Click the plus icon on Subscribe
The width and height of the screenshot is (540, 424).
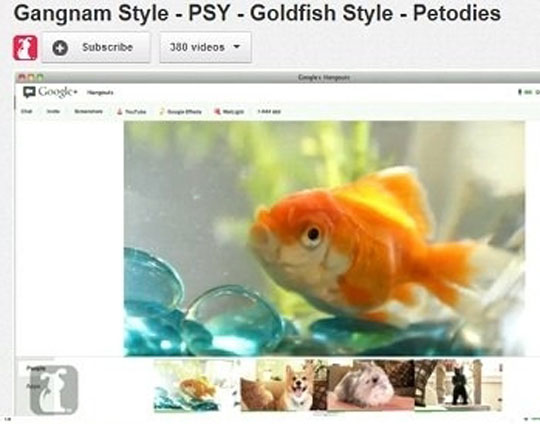(x=60, y=48)
